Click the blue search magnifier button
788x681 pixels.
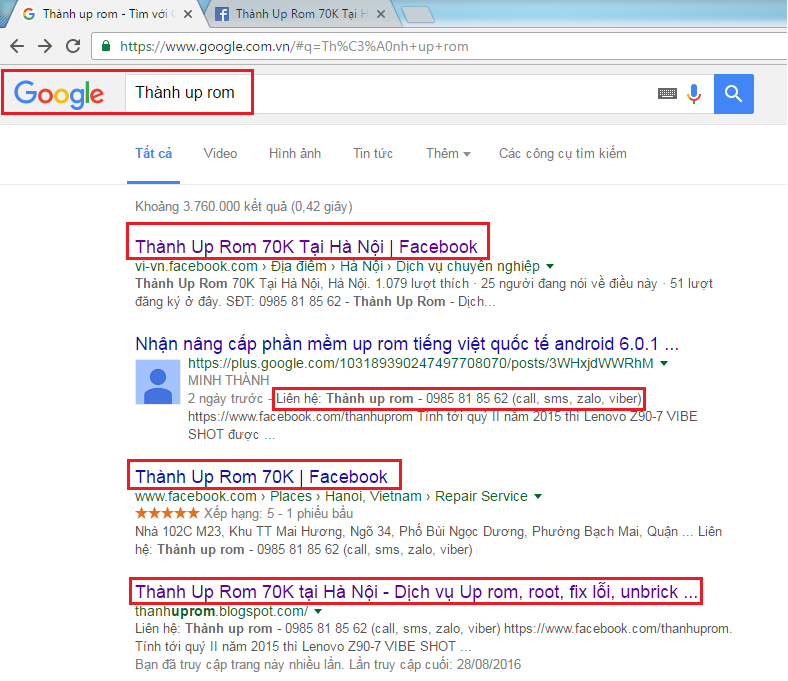coord(734,93)
